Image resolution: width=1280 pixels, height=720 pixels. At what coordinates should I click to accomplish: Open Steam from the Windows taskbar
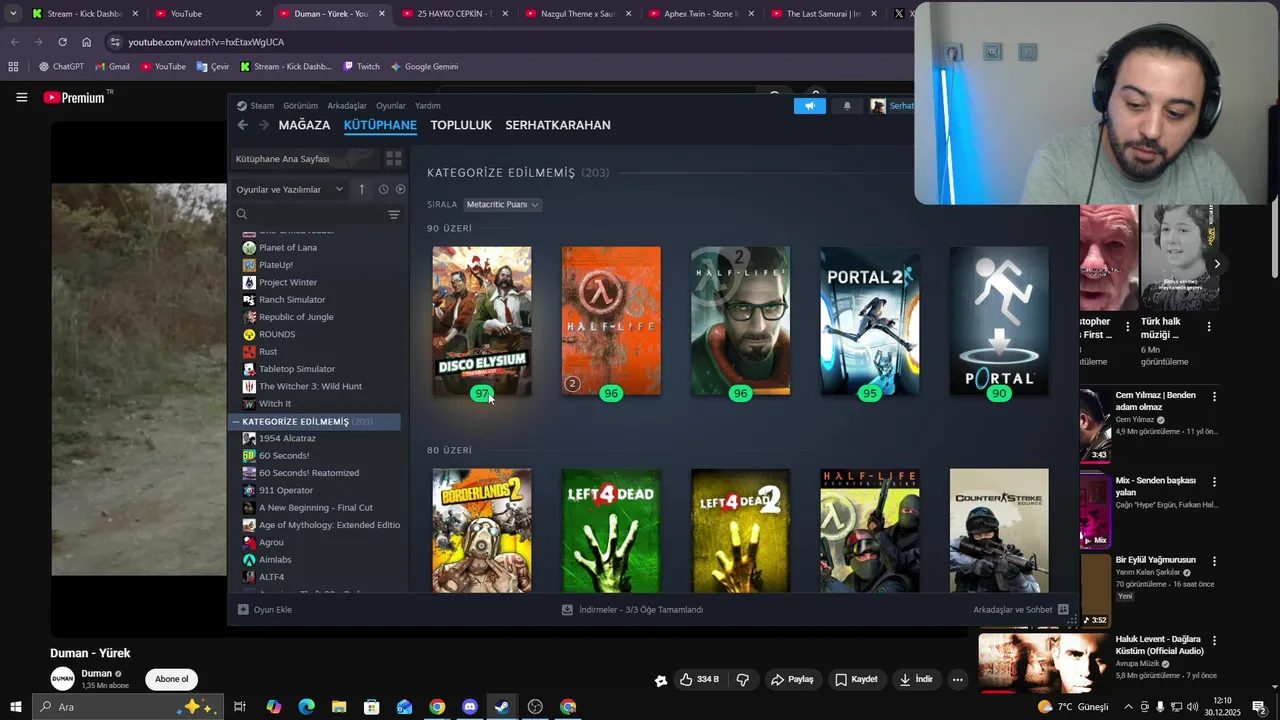point(502,707)
